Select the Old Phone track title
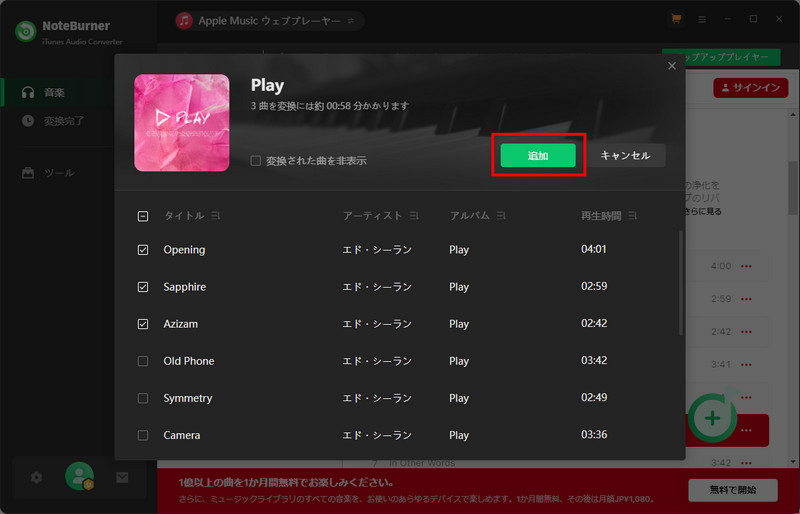The height and width of the screenshot is (514, 800). coord(189,361)
